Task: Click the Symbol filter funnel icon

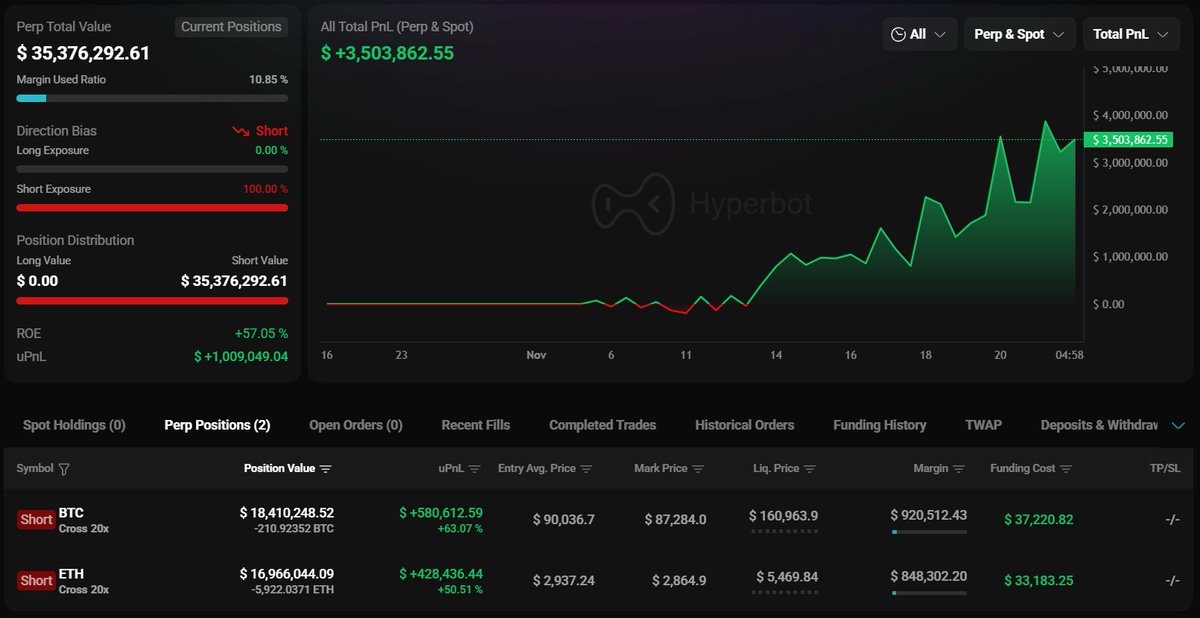Action: 65,469
